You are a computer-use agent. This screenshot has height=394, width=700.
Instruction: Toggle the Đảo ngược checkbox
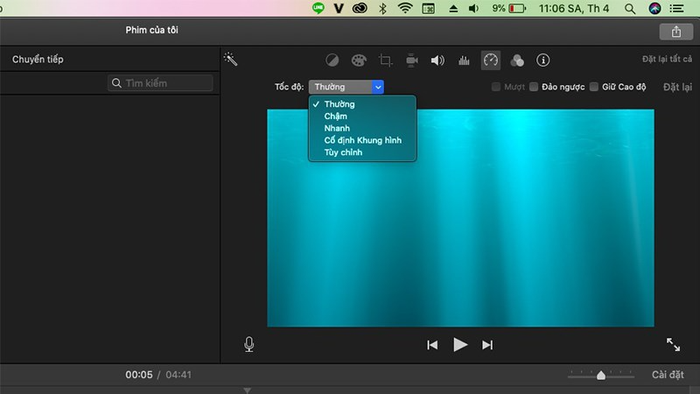533,87
